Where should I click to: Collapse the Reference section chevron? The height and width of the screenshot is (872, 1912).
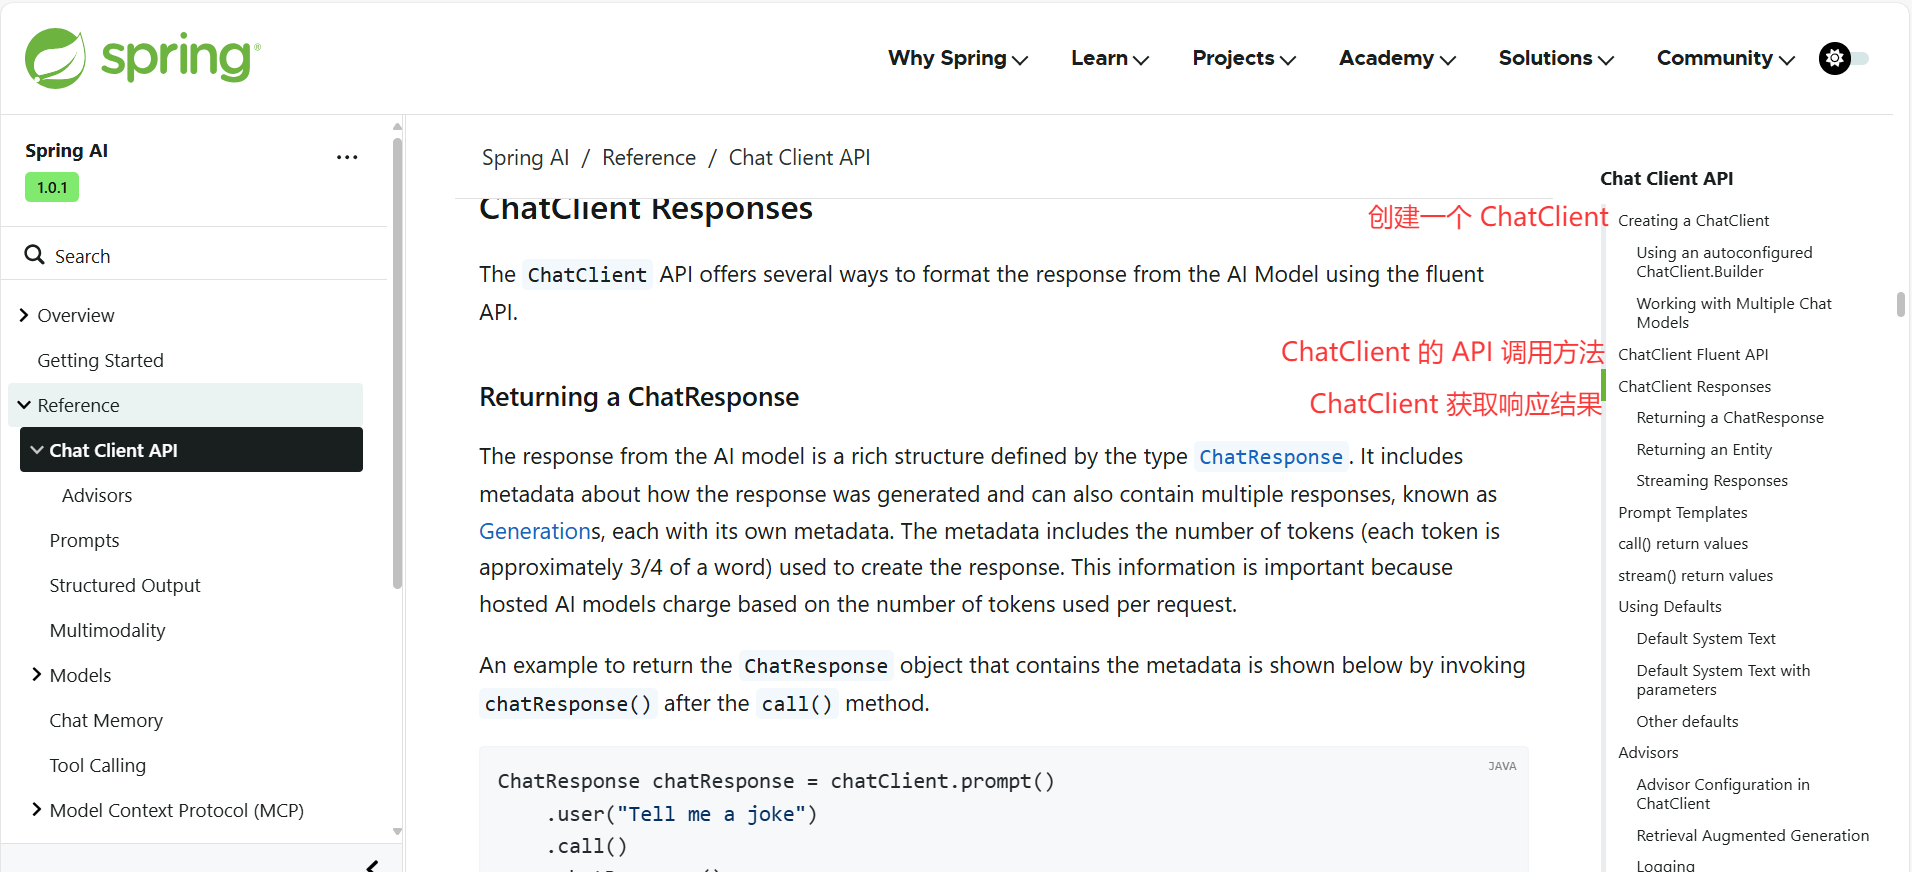[24, 405]
